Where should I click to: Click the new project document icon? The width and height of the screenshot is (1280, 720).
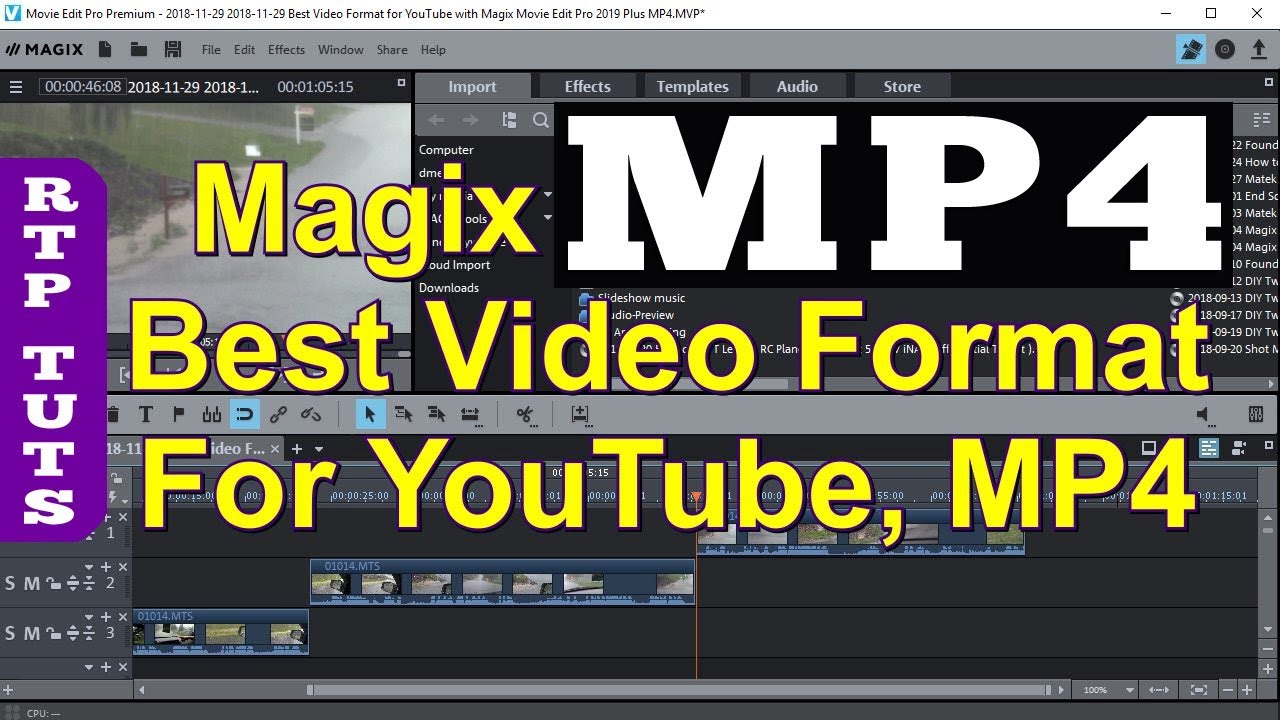click(106, 49)
